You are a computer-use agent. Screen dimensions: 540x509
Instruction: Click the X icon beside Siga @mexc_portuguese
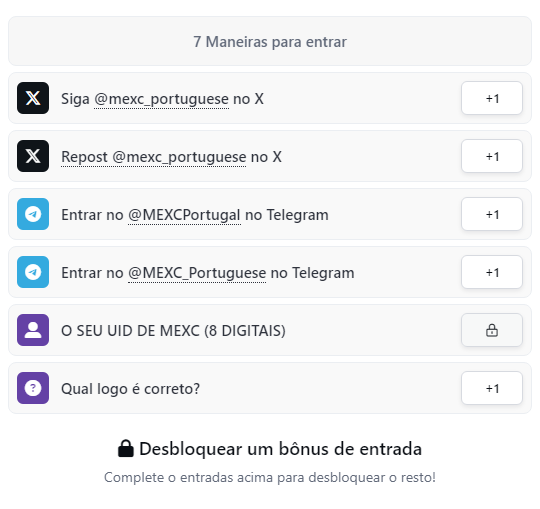click(33, 98)
